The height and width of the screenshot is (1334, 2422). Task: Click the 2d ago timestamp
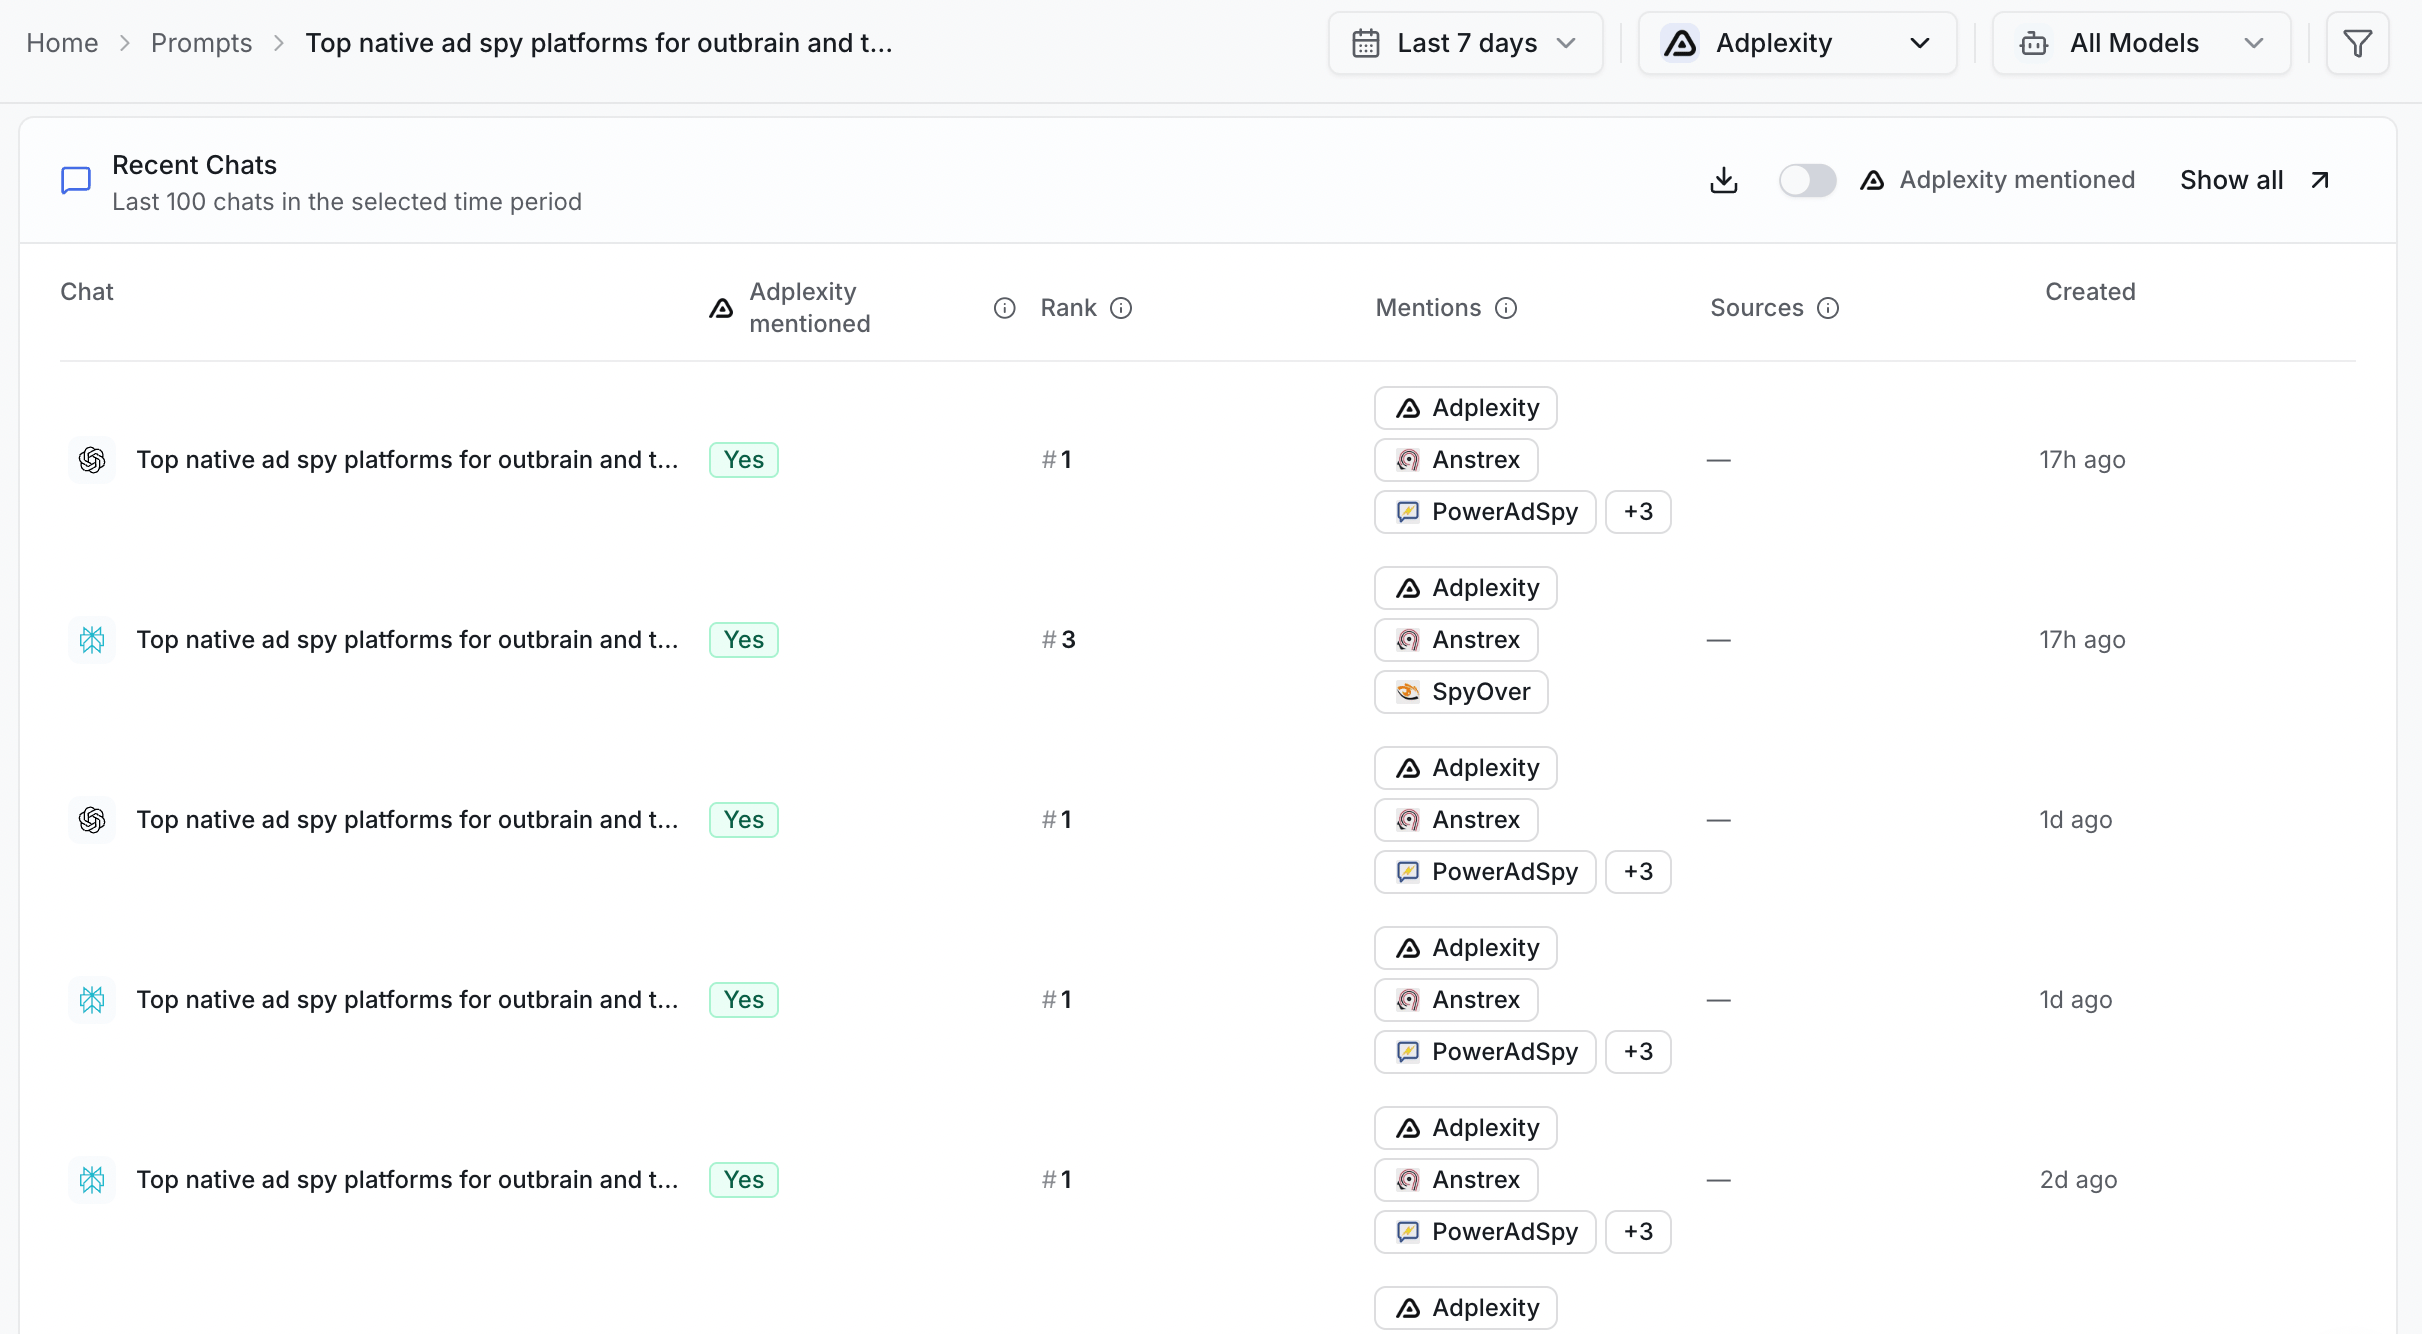(x=2078, y=1180)
